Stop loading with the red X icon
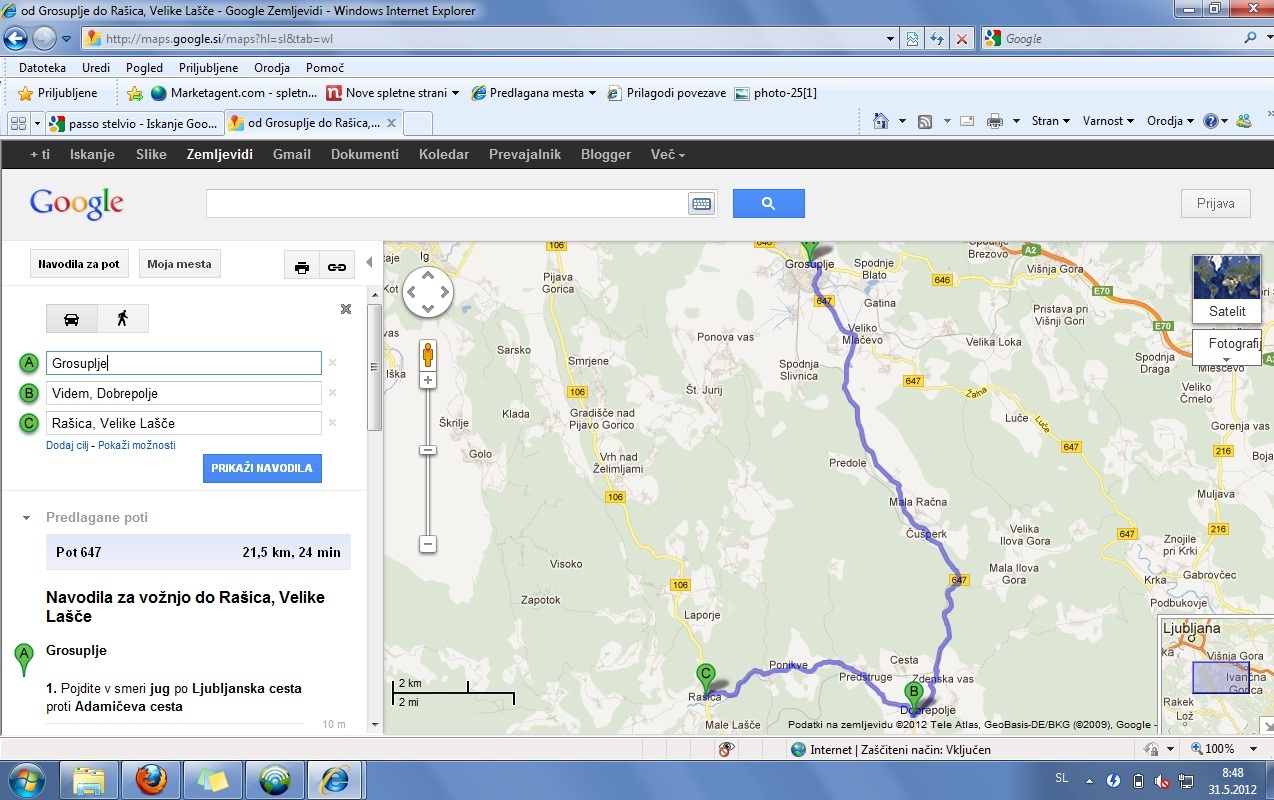Image resolution: width=1274 pixels, height=800 pixels. pyautogui.click(x=961, y=39)
